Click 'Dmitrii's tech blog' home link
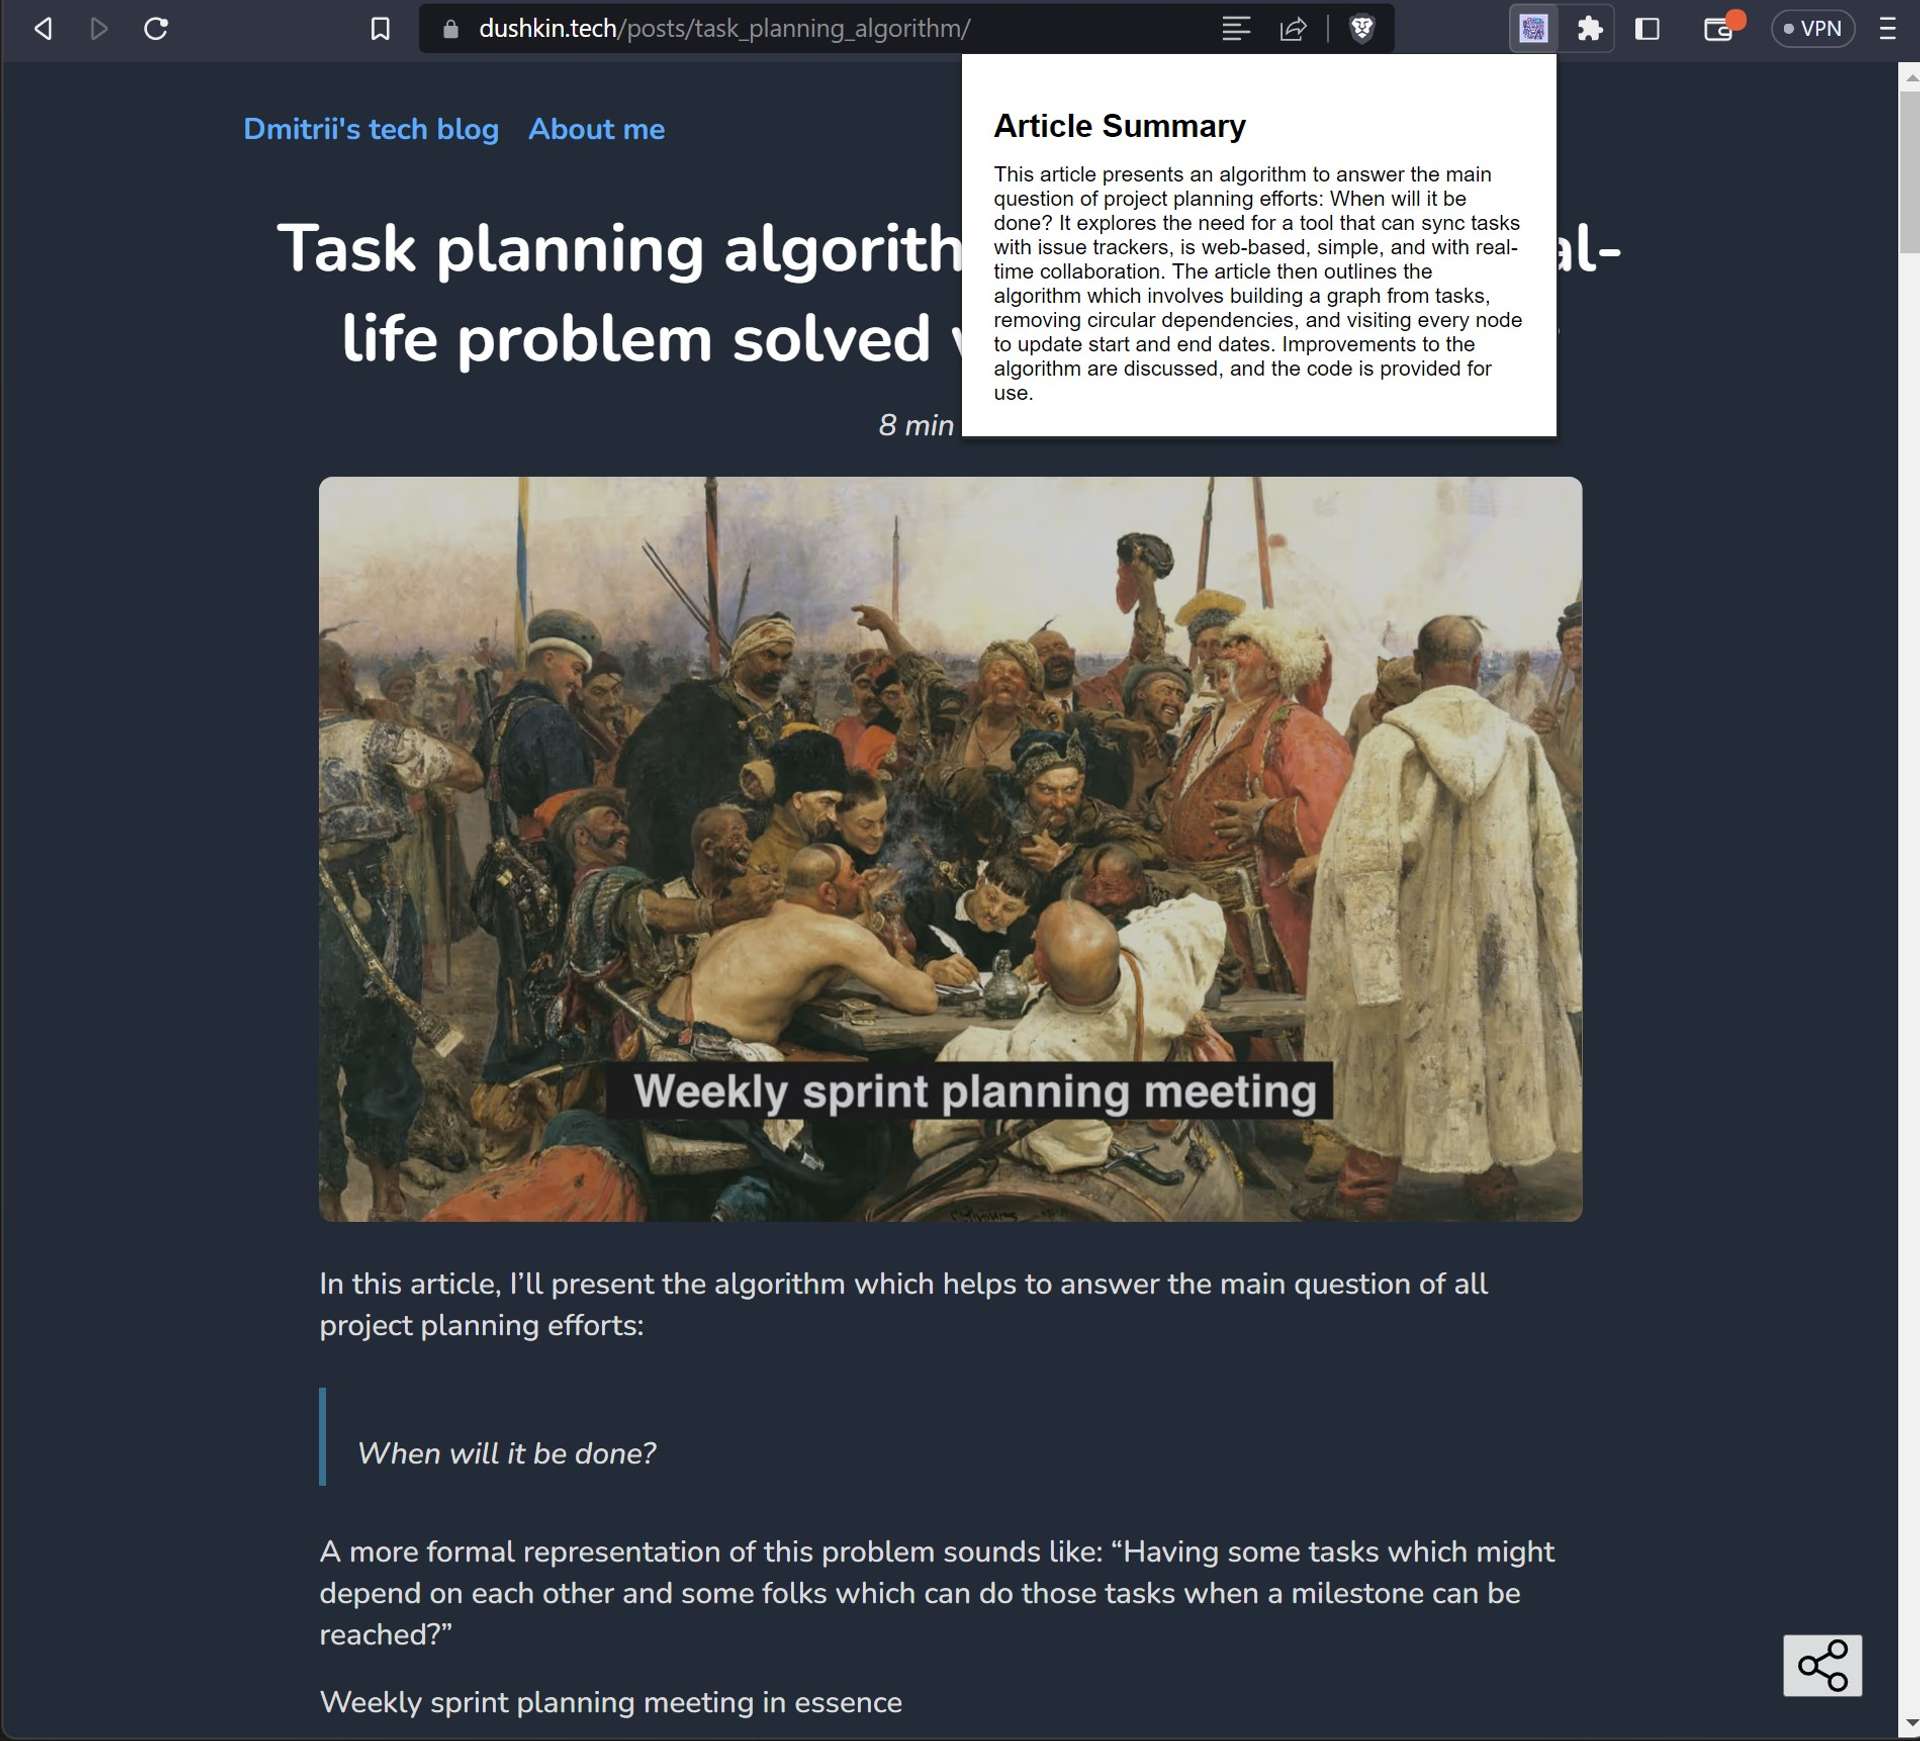1920x1741 pixels. tap(370, 129)
